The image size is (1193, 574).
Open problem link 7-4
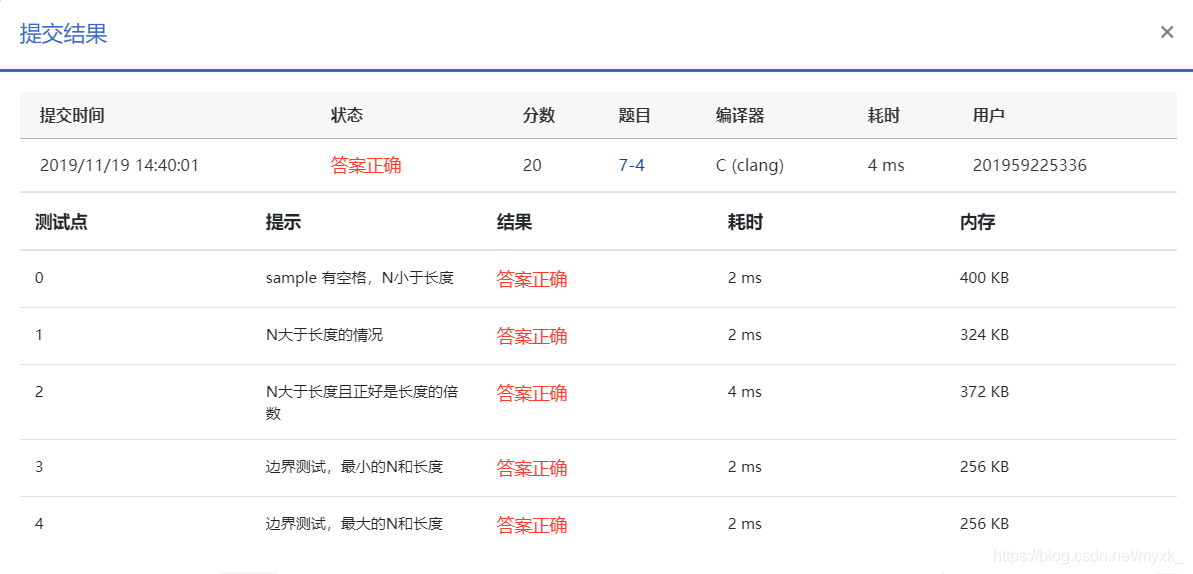pos(631,165)
